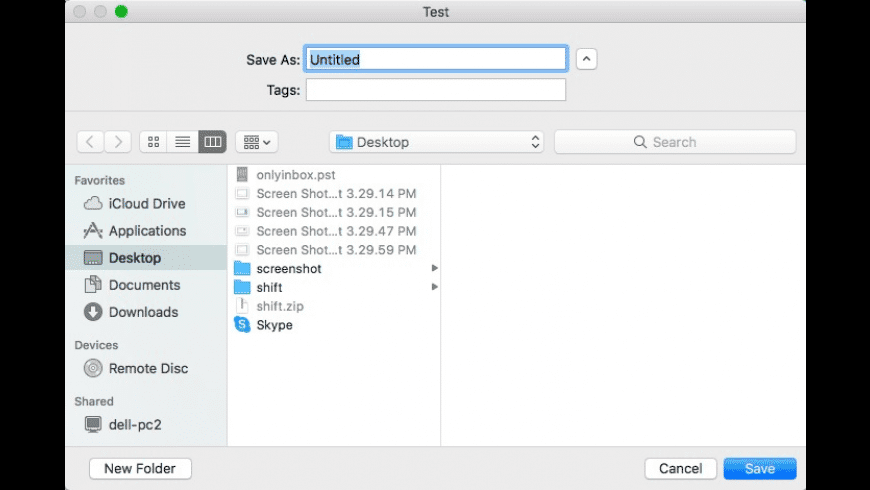Click the forward navigation arrow

[118, 142]
